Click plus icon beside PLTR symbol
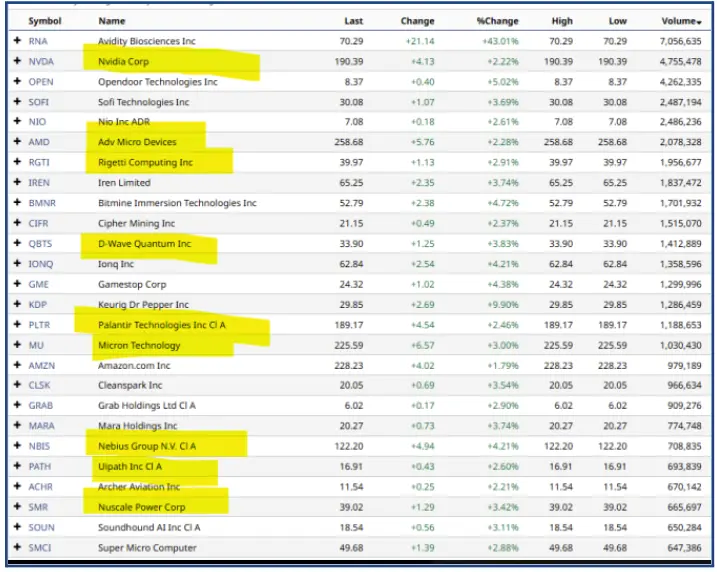Image resolution: width=717 pixels, height=572 pixels. (17, 325)
